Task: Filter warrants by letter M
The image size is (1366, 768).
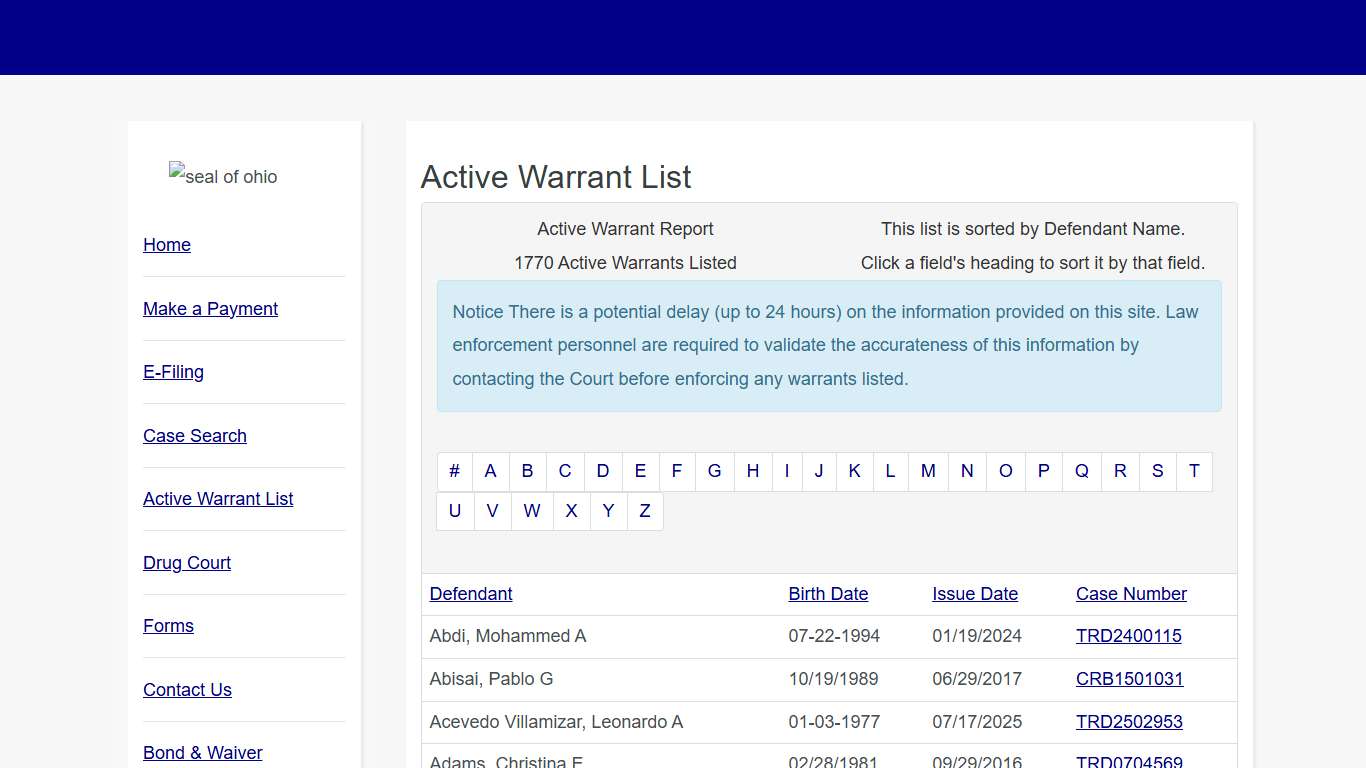Action: point(928,471)
